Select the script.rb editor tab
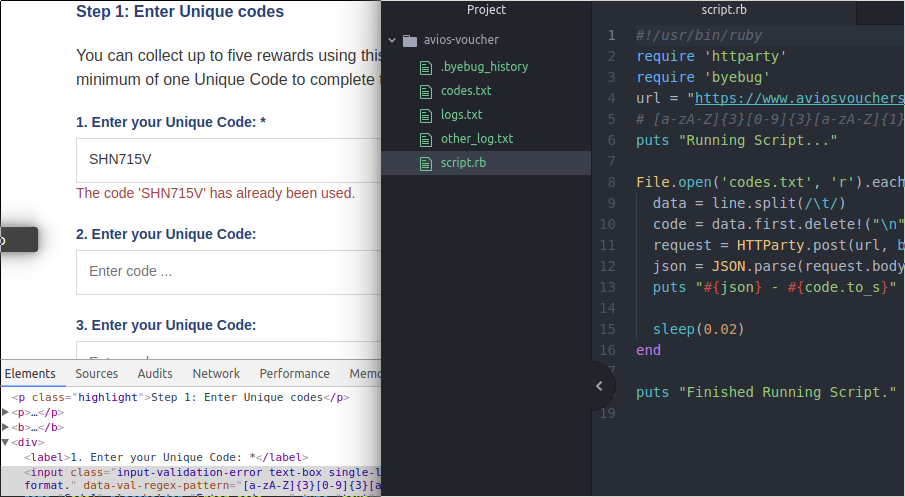This screenshot has width=905, height=497. [724, 10]
